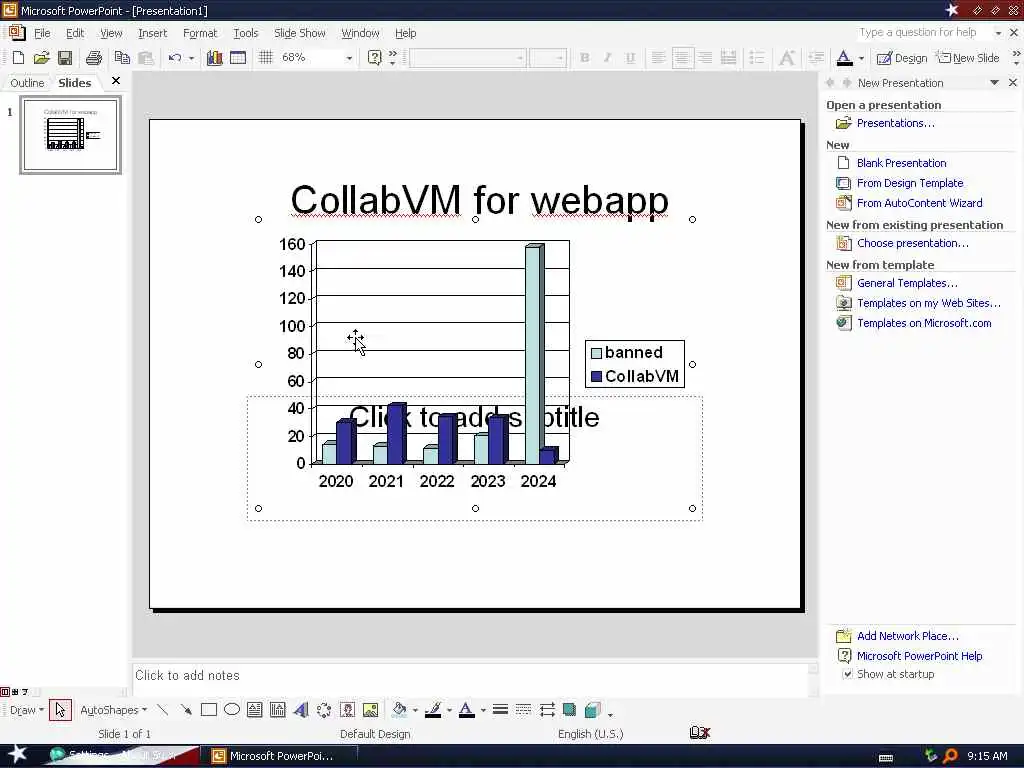This screenshot has height=768, width=1024.
Task: Click the system tray magnifier icon
Action: 950,756
